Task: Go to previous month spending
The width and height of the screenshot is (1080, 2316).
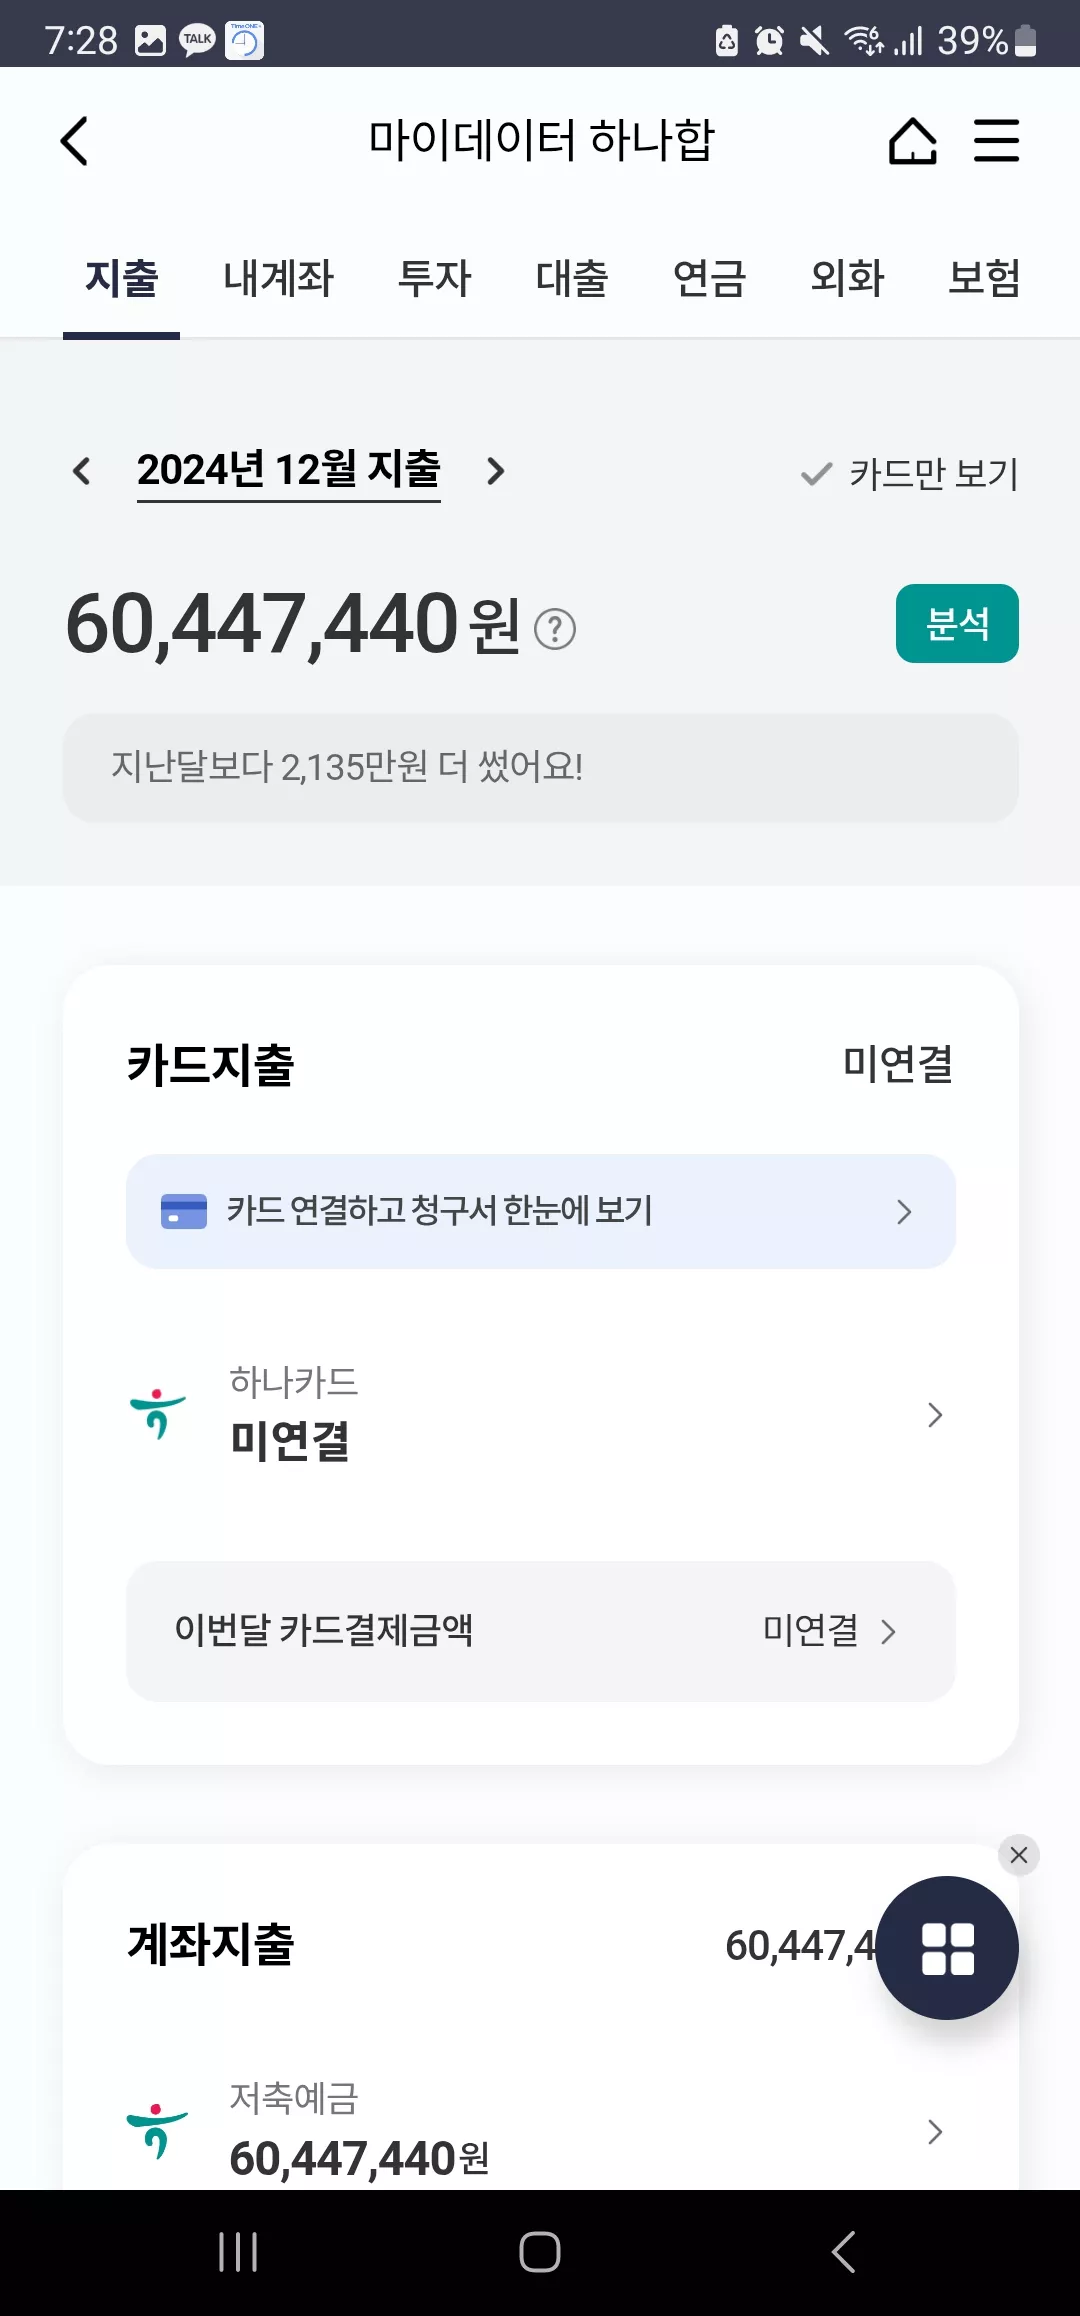Action: click(82, 471)
